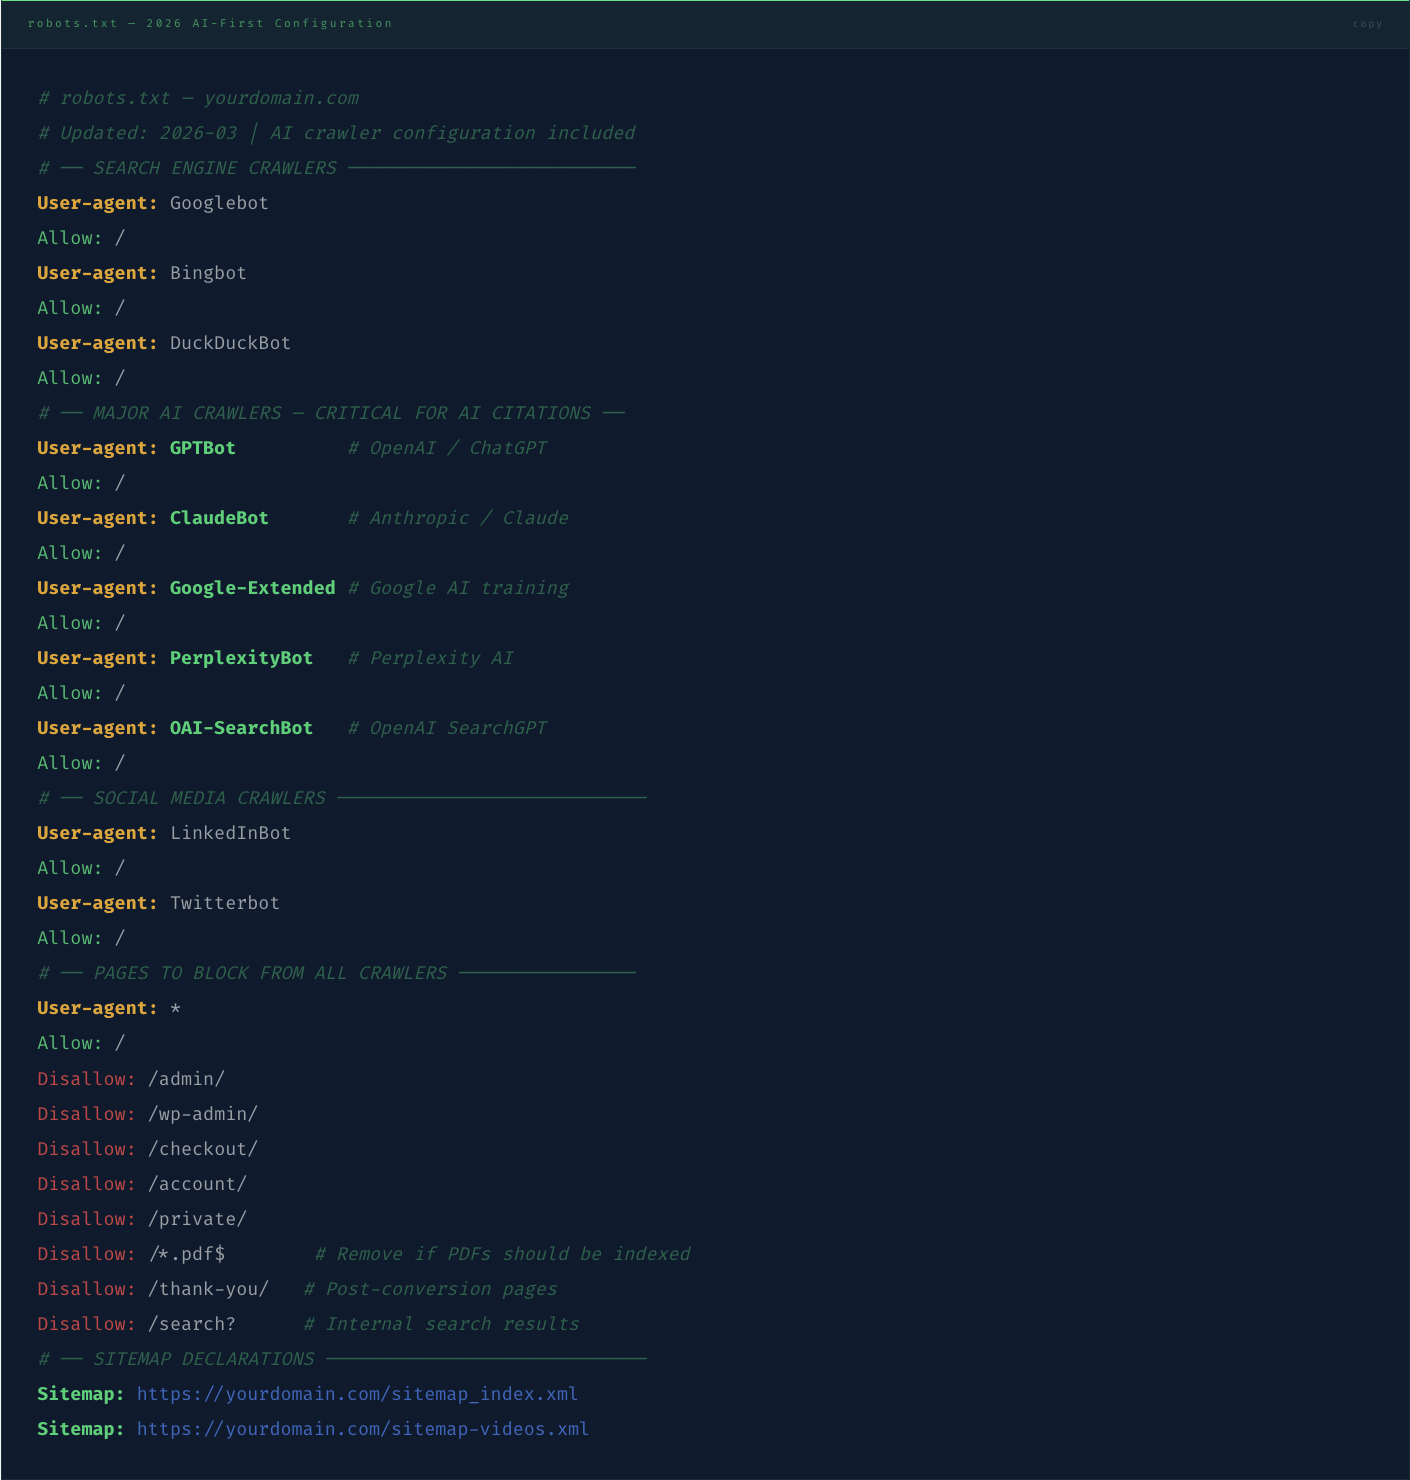The image size is (1410, 1480).
Task: Click the copy button in the title bar
Action: click(x=1367, y=23)
